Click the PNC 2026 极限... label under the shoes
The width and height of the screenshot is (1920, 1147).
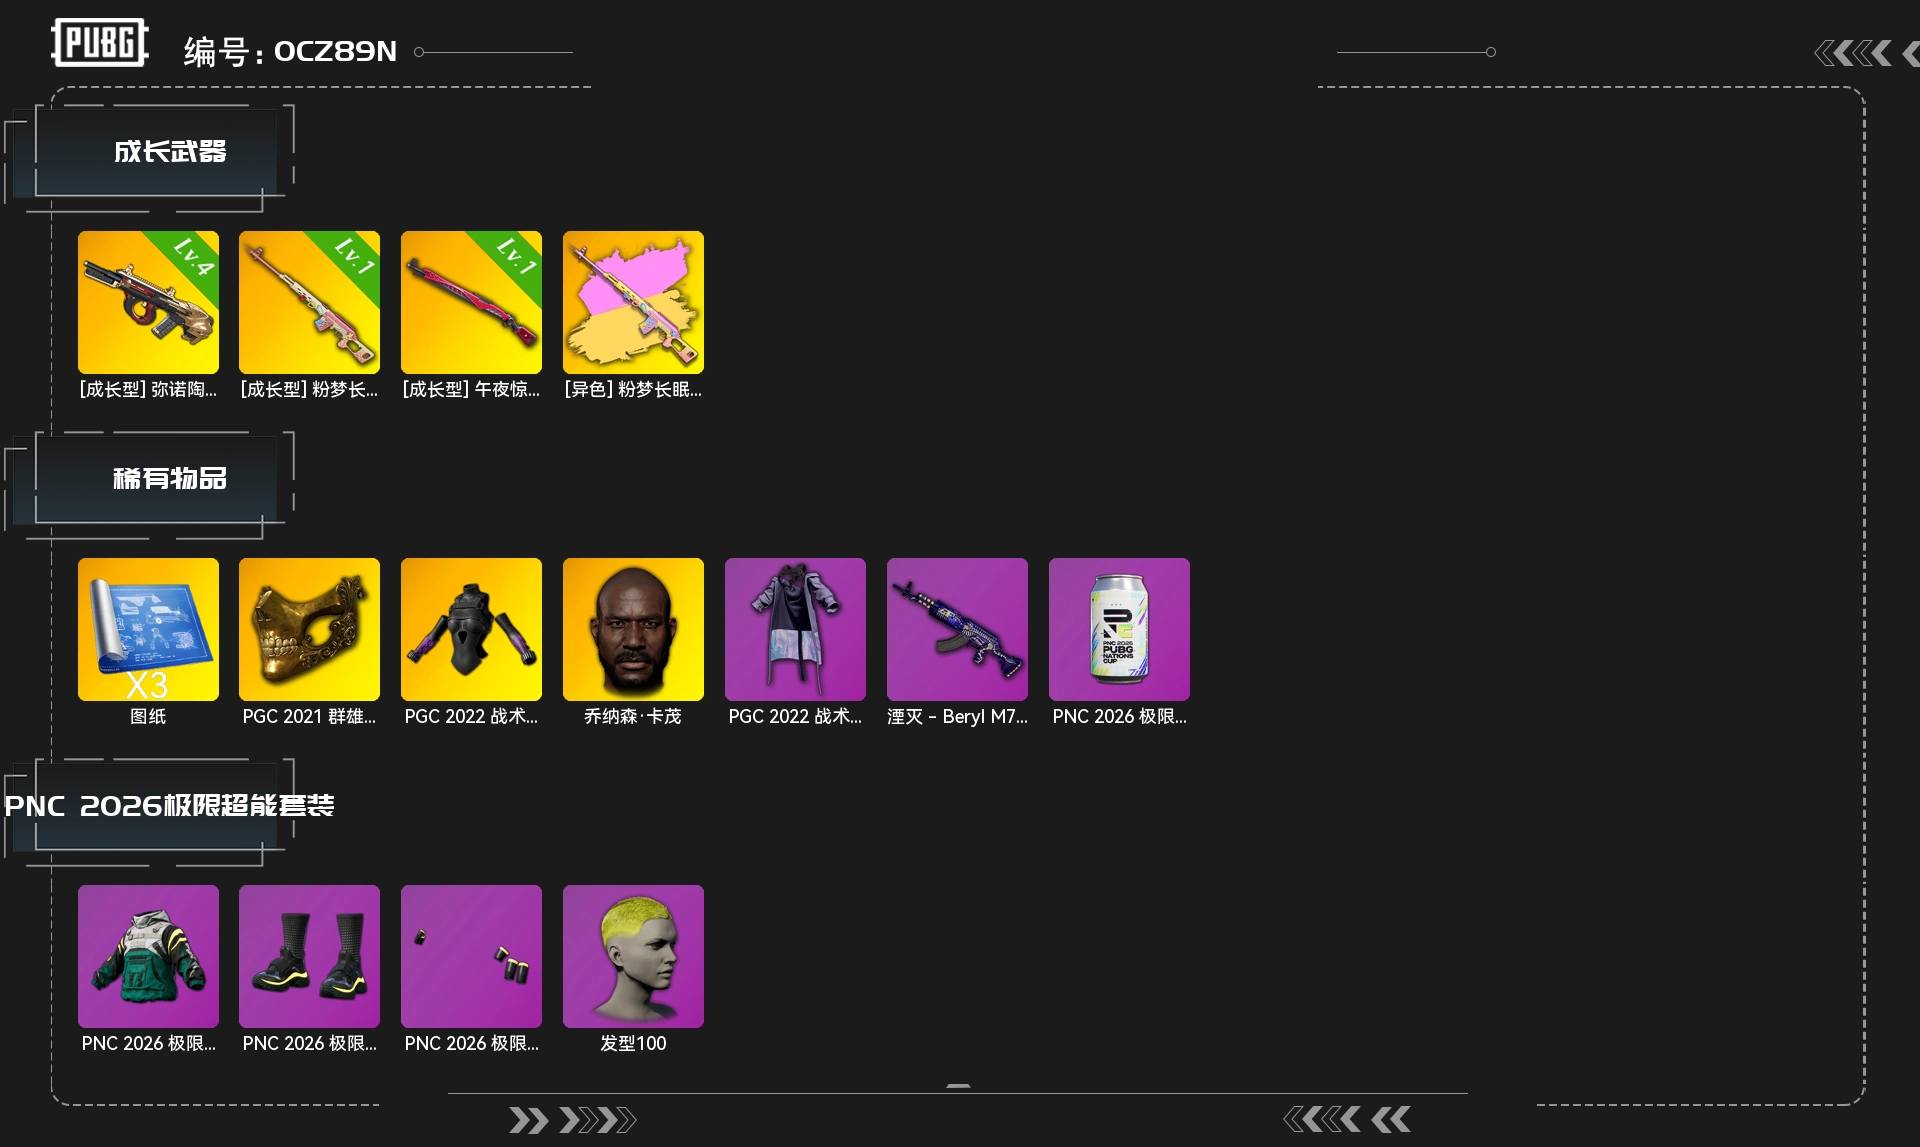pos(310,1043)
